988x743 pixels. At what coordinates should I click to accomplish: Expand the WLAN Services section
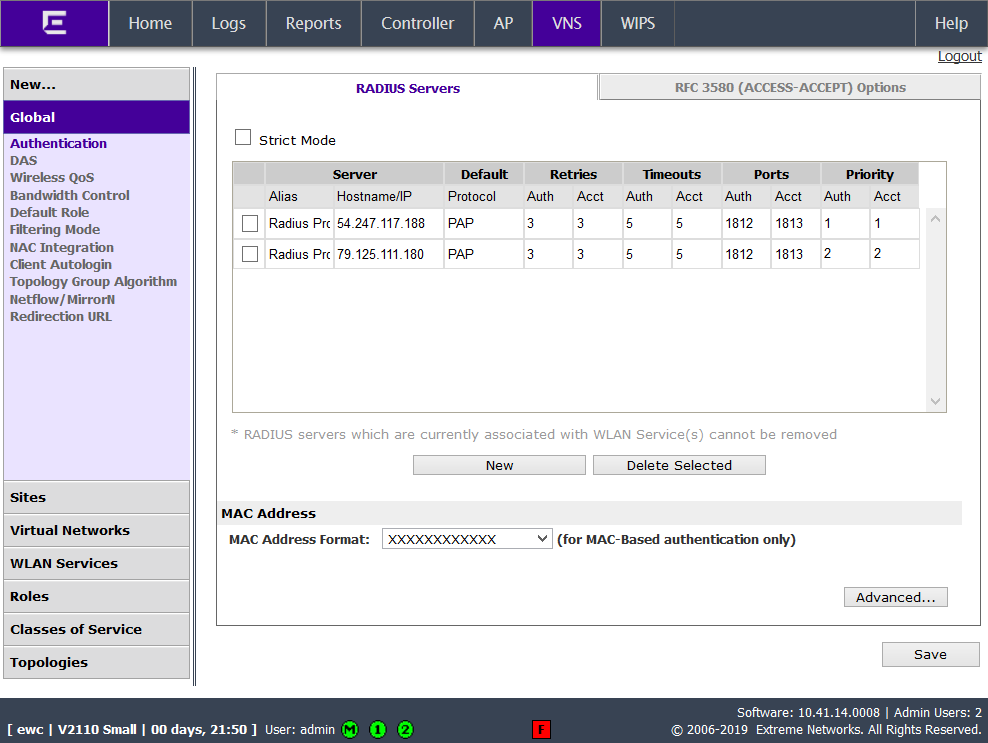pyautogui.click(x=96, y=563)
